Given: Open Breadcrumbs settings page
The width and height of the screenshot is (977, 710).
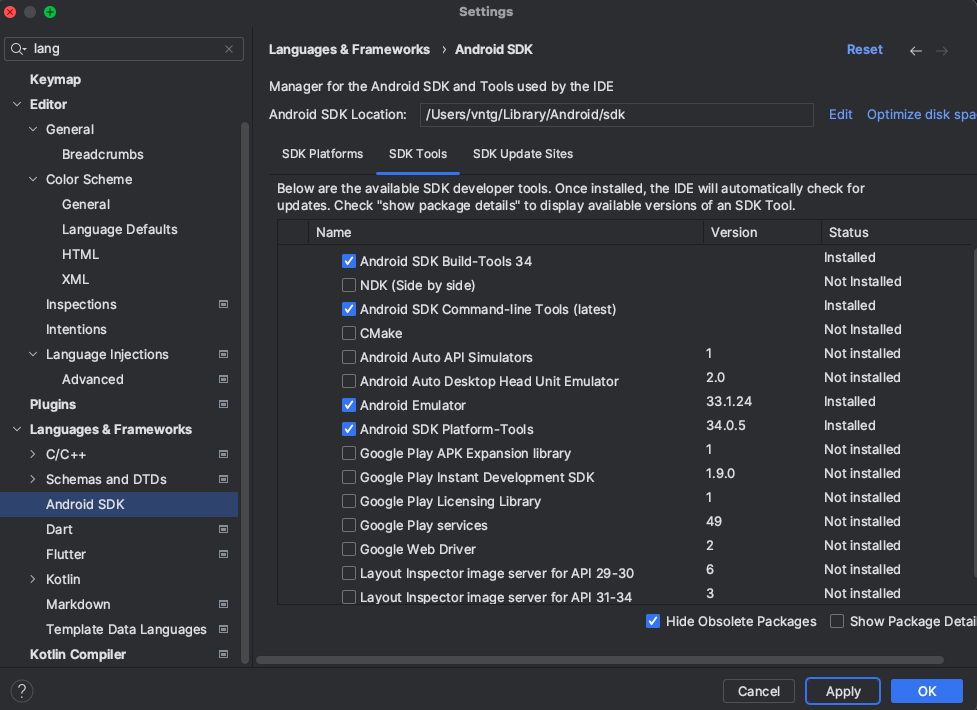Looking at the screenshot, I should [103, 154].
